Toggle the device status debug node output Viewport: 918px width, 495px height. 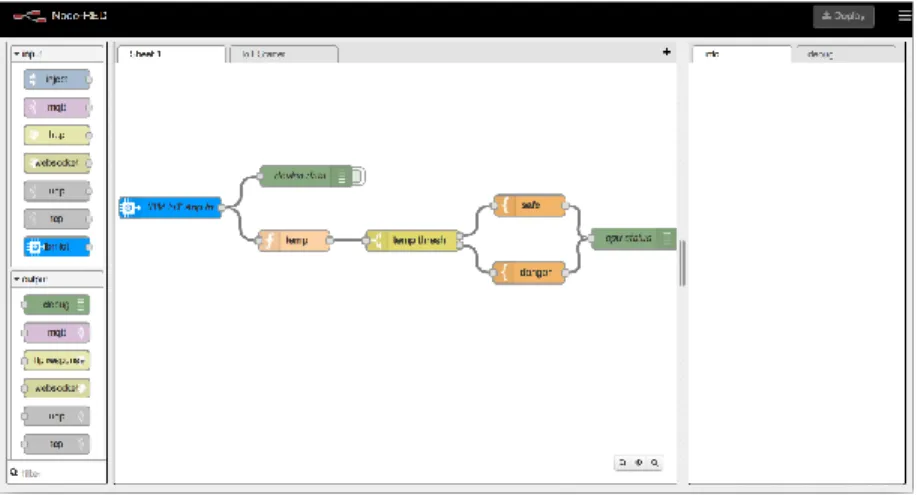click(359, 176)
